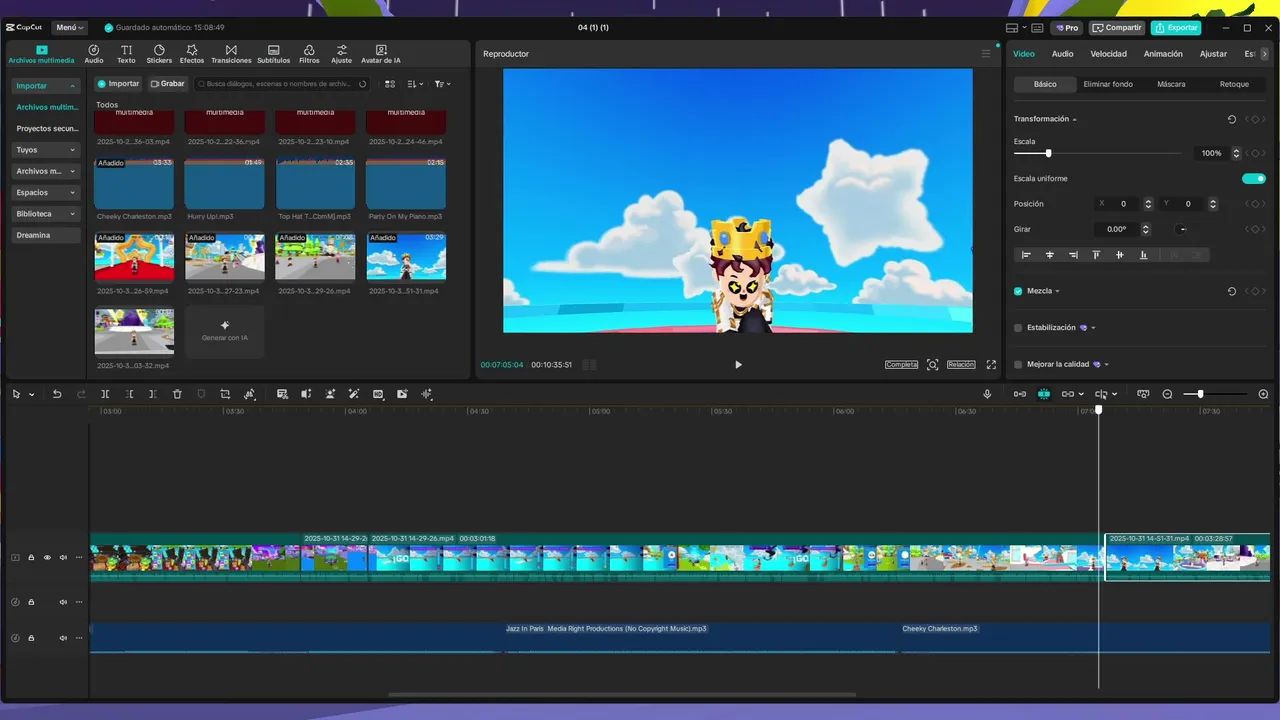Open the Filtros panel icon
Screen dimensions: 1280x720
click(309, 54)
